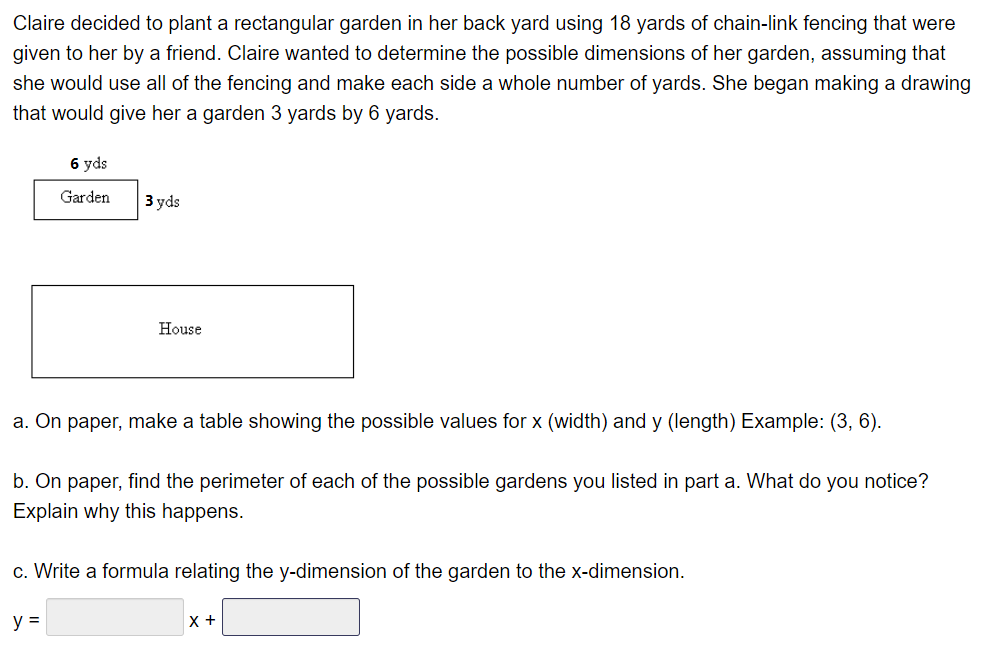
Task: Click the word House inside the large box
Action: 180,329
